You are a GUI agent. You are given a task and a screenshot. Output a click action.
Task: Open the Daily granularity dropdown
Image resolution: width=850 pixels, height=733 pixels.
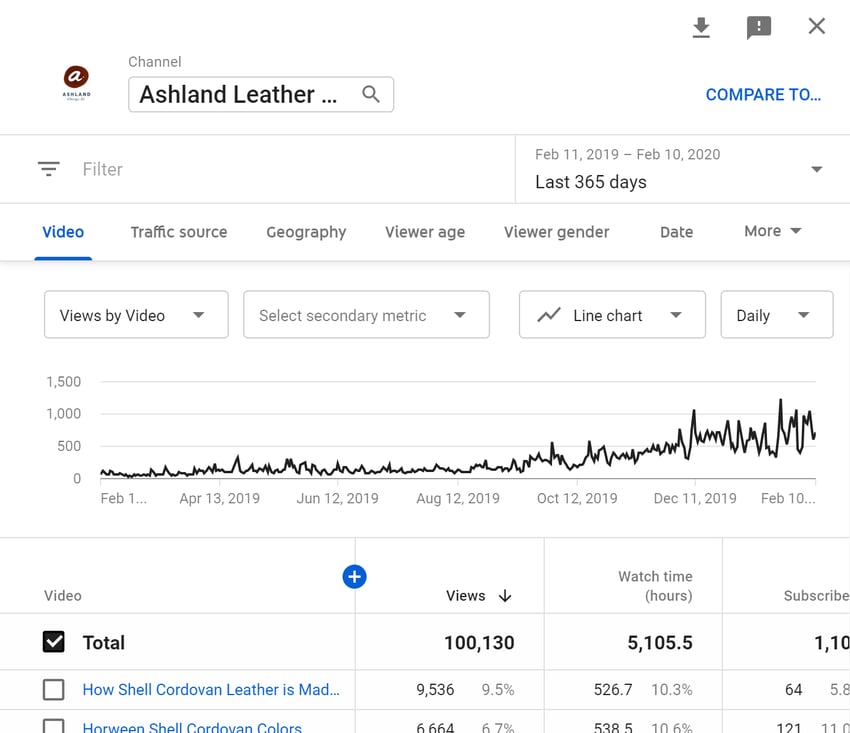coord(777,314)
